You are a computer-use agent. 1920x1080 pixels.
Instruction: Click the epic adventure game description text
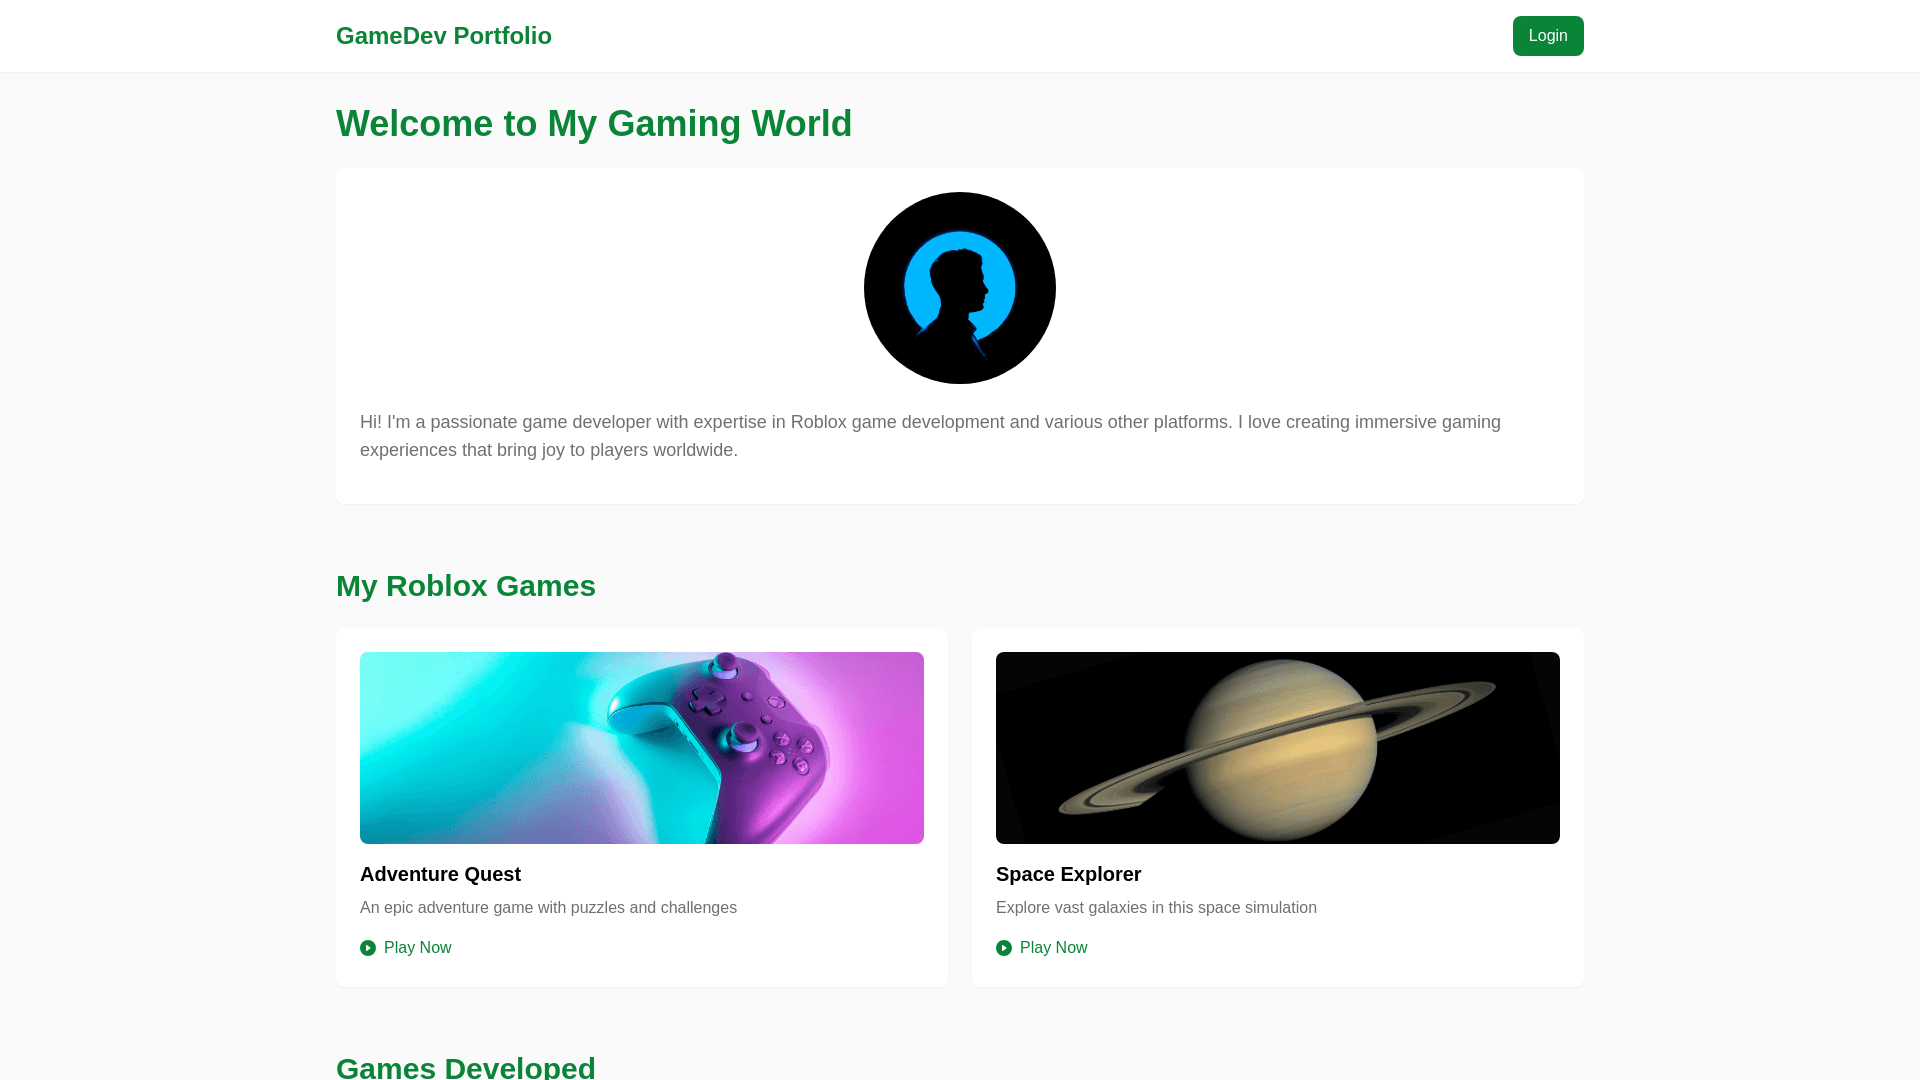[x=548, y=908]
